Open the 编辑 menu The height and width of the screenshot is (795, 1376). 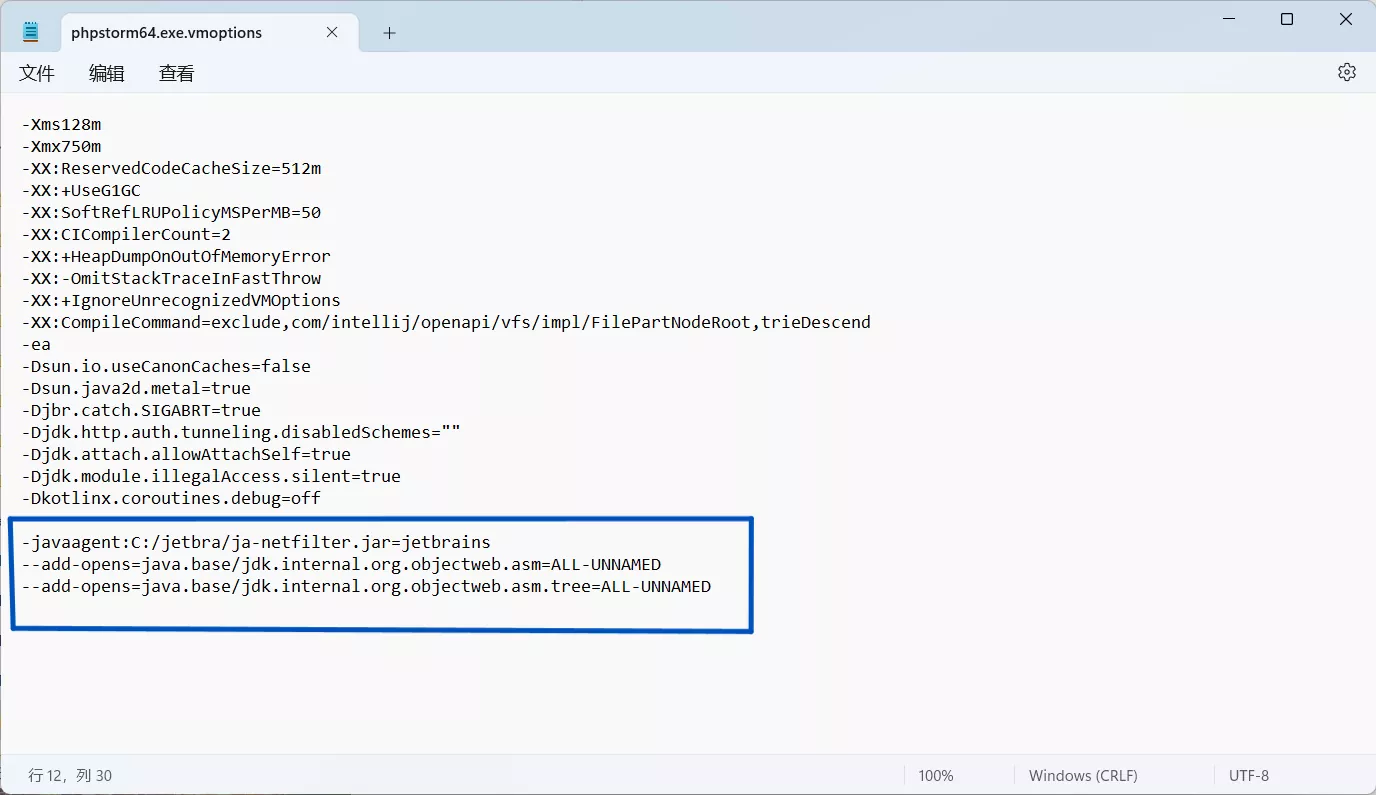point(107,73)
